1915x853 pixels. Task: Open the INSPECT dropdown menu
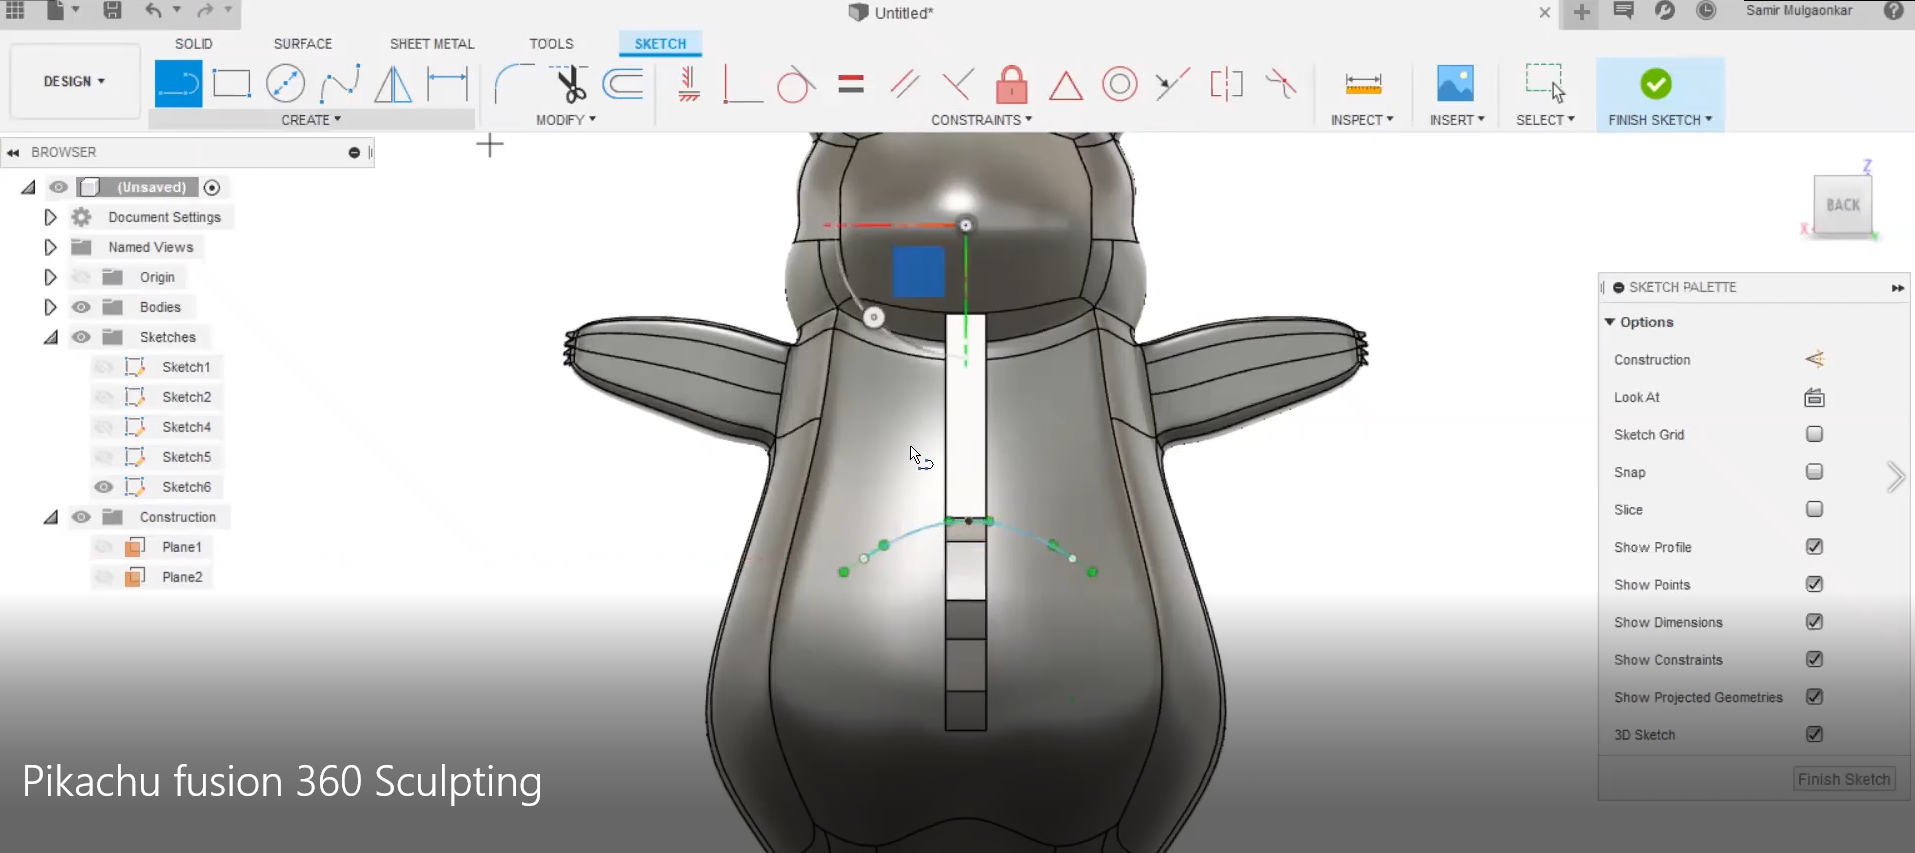click(1362, 120)
